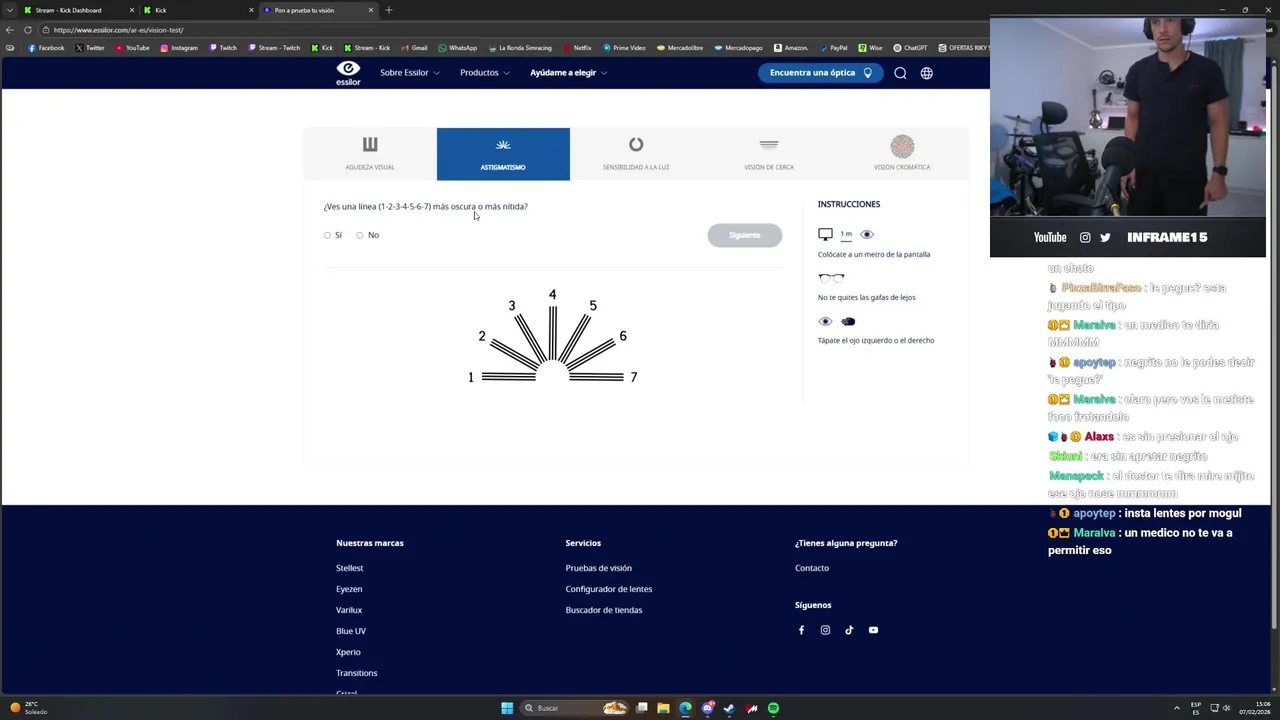Click the covered-eye icon in Instrucciones
The width and height of the screenshot is (1280, 720).
coord(848,321)
